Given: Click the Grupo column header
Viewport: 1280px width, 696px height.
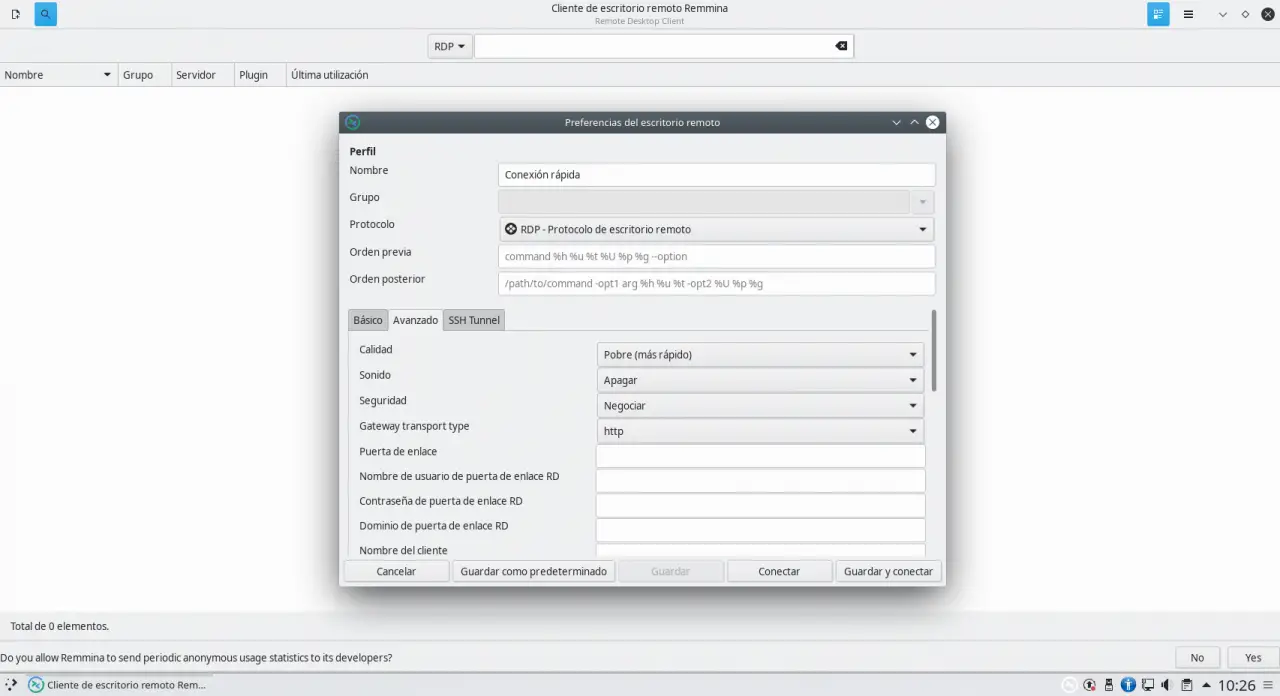Looking at the screenshot, I should [x=143, y=75].
